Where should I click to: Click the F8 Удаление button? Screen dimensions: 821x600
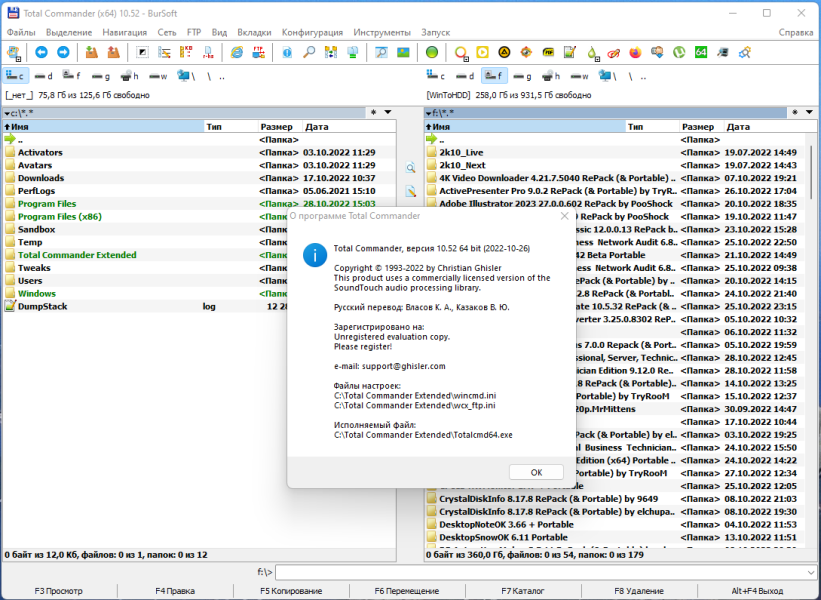(639, 591)
